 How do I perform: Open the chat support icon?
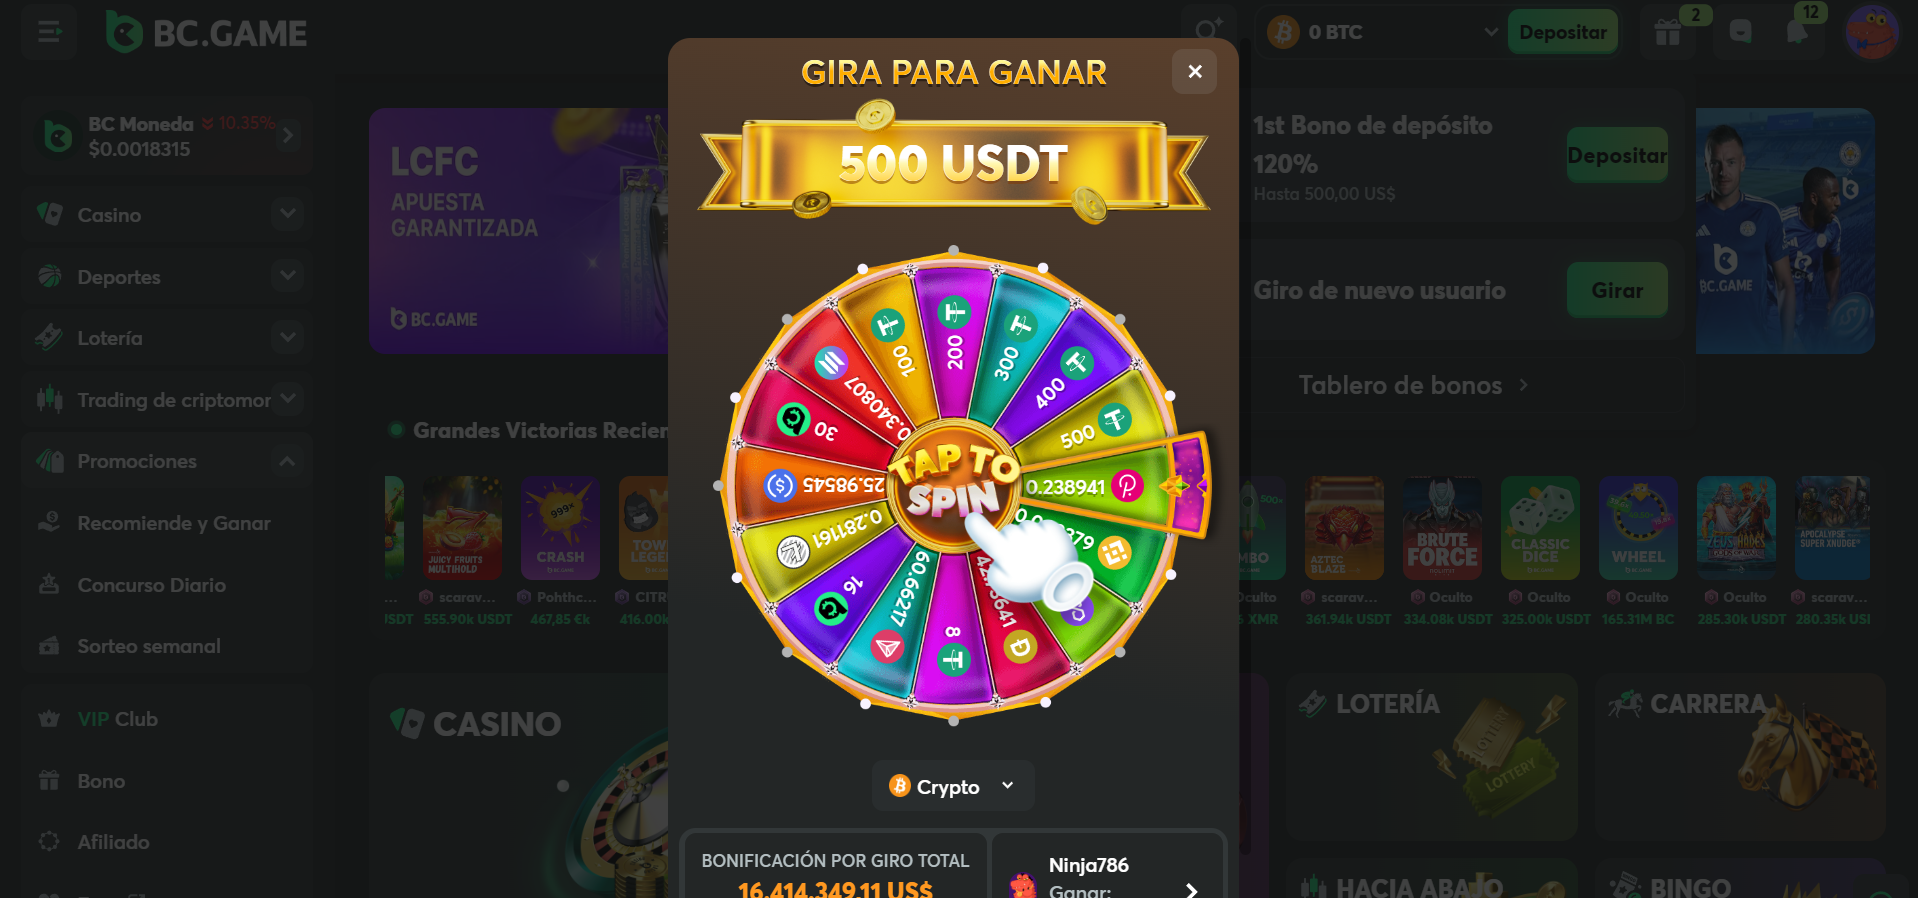1740,32
